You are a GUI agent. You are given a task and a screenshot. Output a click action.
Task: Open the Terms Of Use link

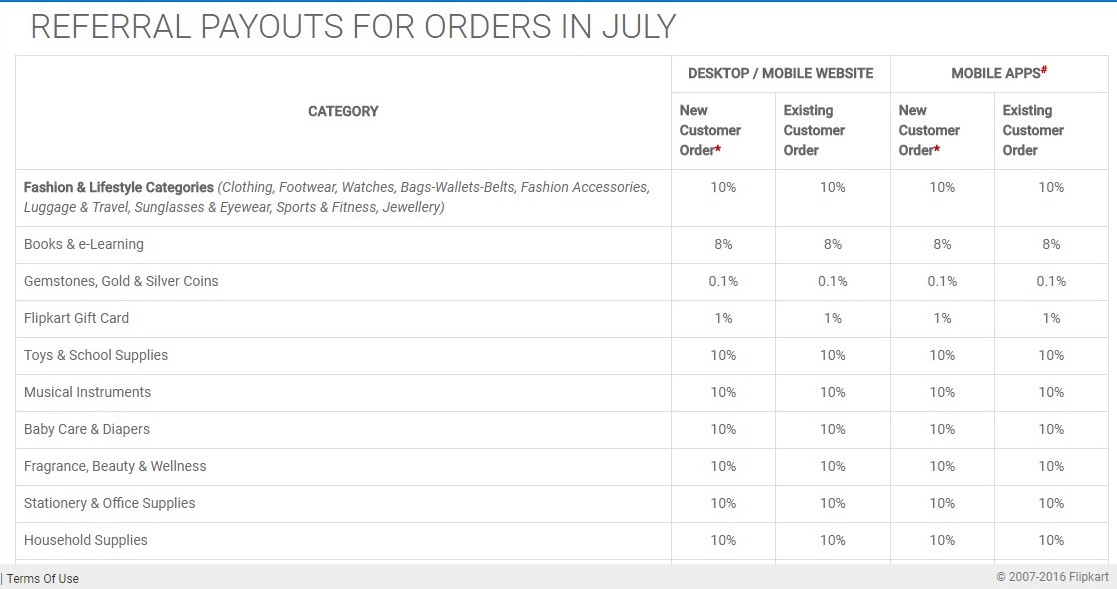point(43,578)
